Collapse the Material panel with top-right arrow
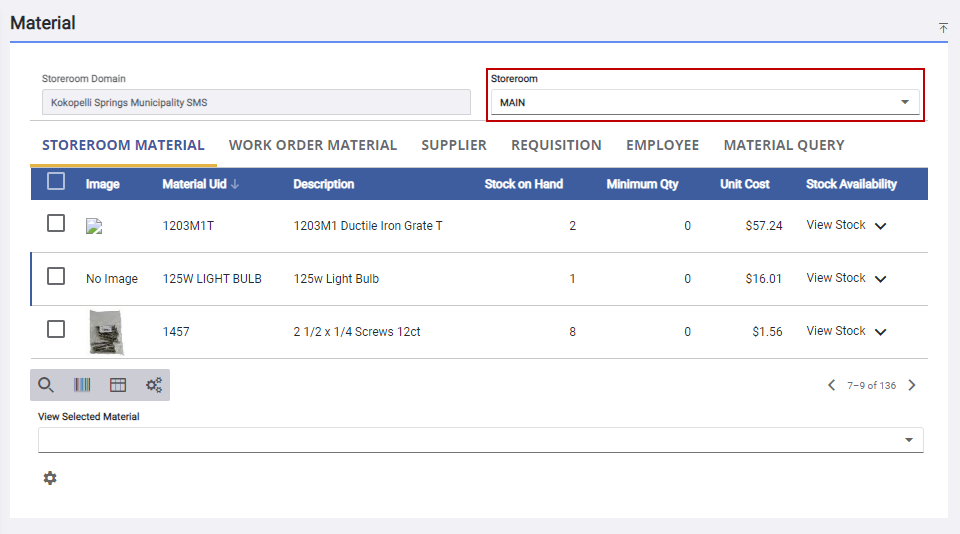The height and width of the screenshot is (534, 960). pyautogui.click(x=943, y=28)
